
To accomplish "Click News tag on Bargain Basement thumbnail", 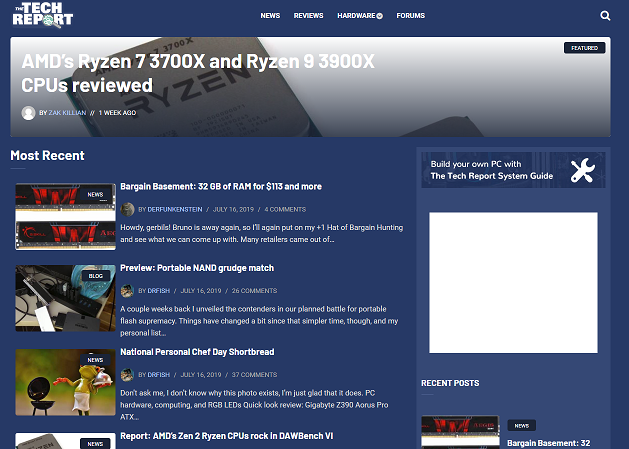I will tap(95, 194).
